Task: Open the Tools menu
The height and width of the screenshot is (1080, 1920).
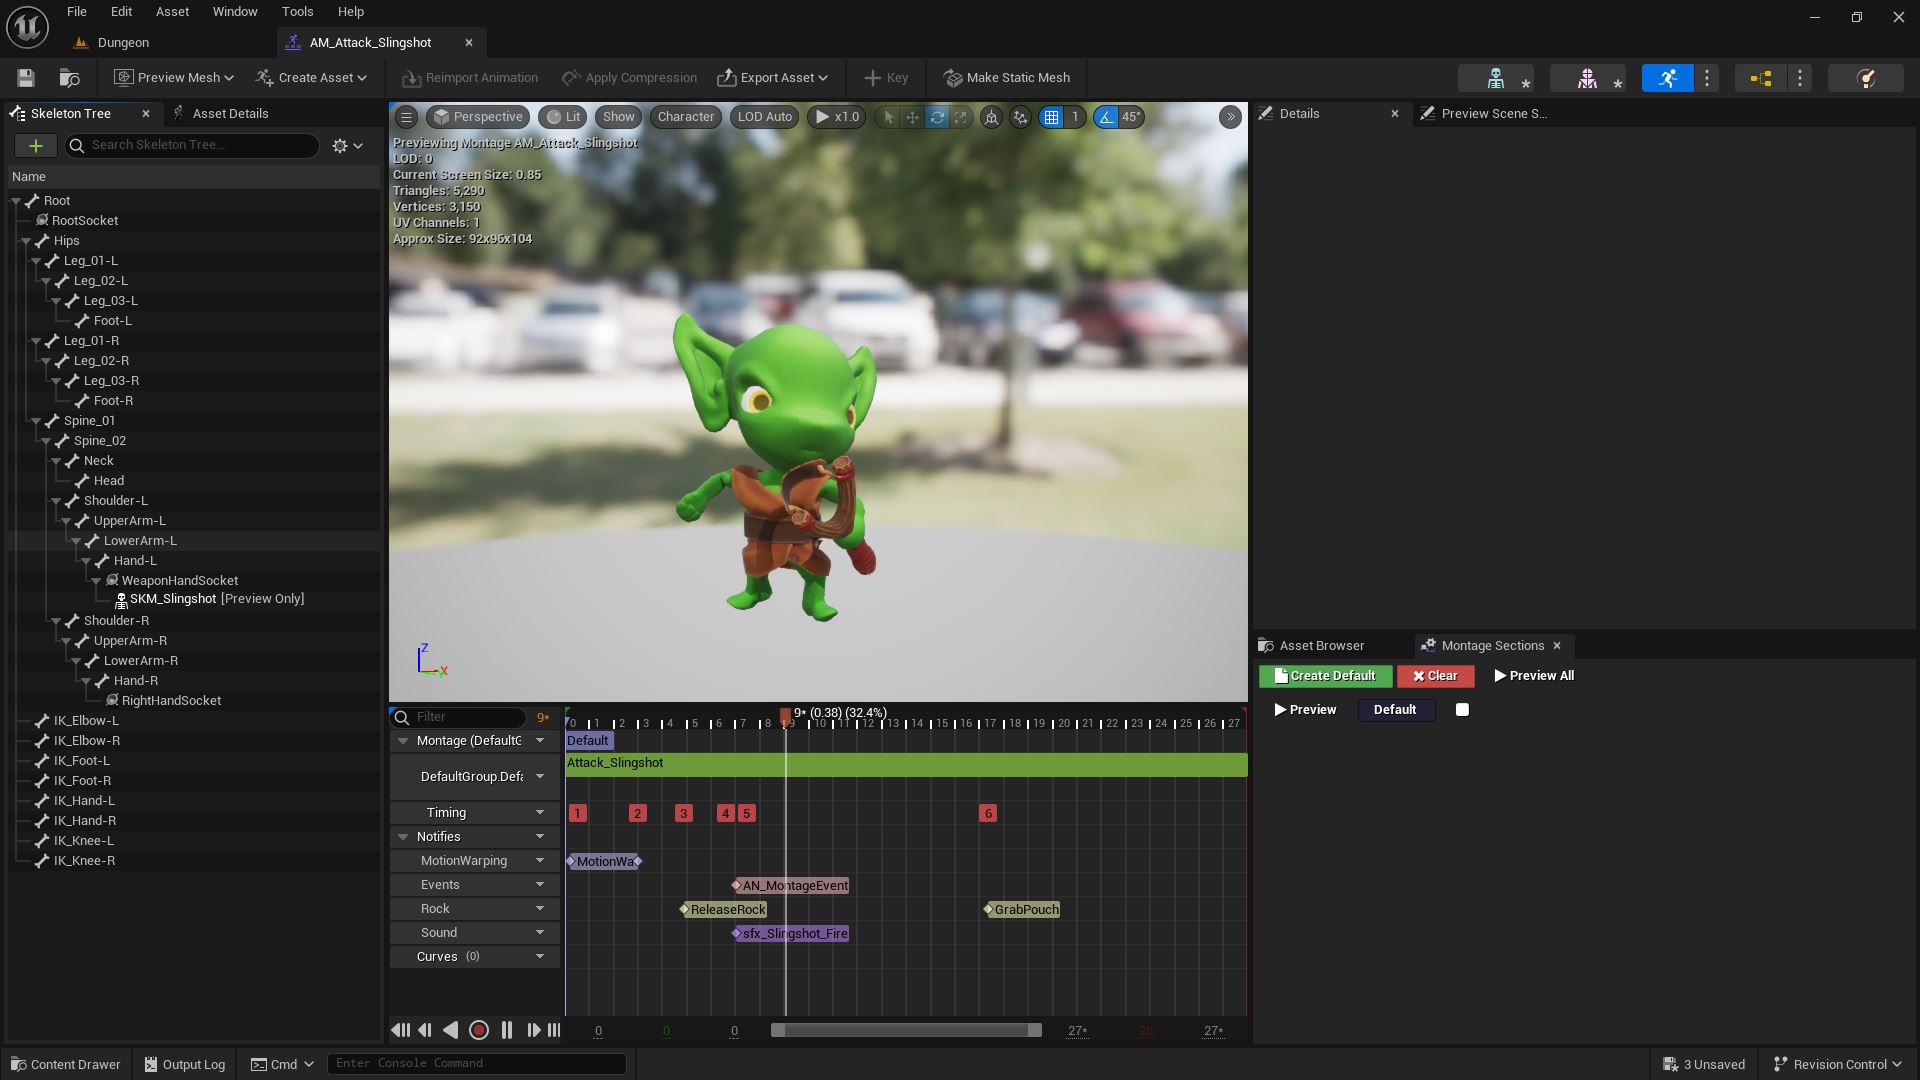Action: click(x=297, y=12)
